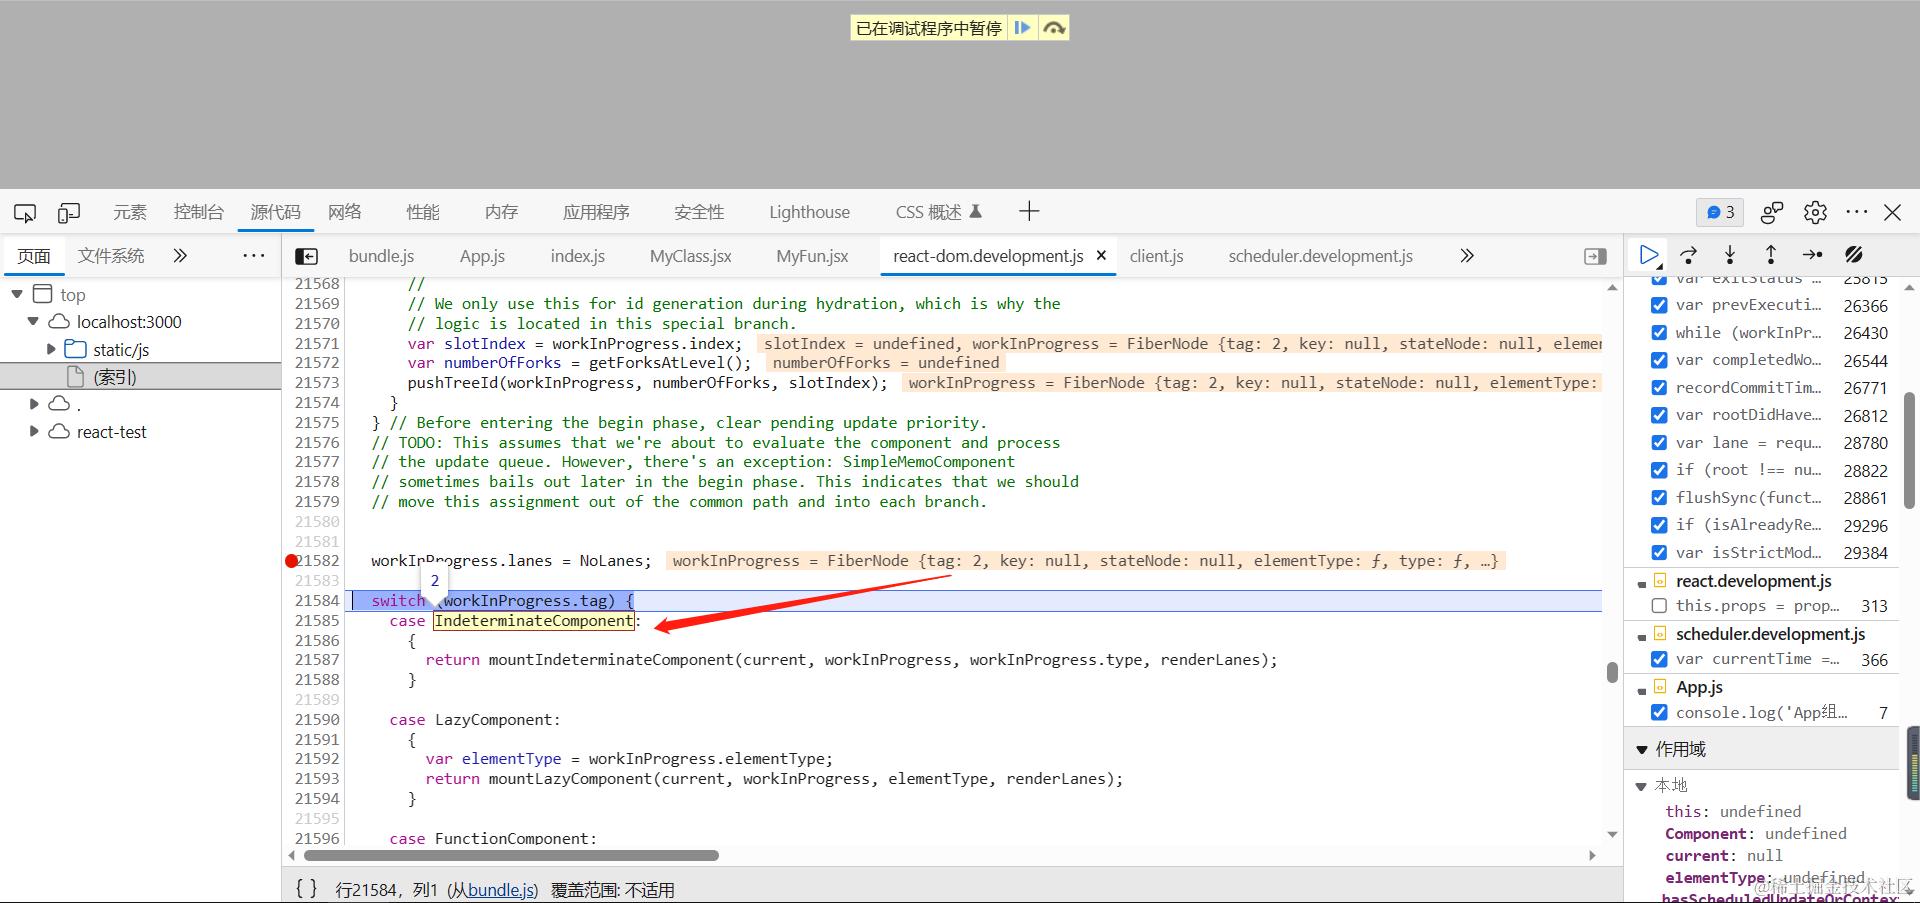Click line number 21587 in the gutter
Viewport: 1920px width, 903px height.
317,660
